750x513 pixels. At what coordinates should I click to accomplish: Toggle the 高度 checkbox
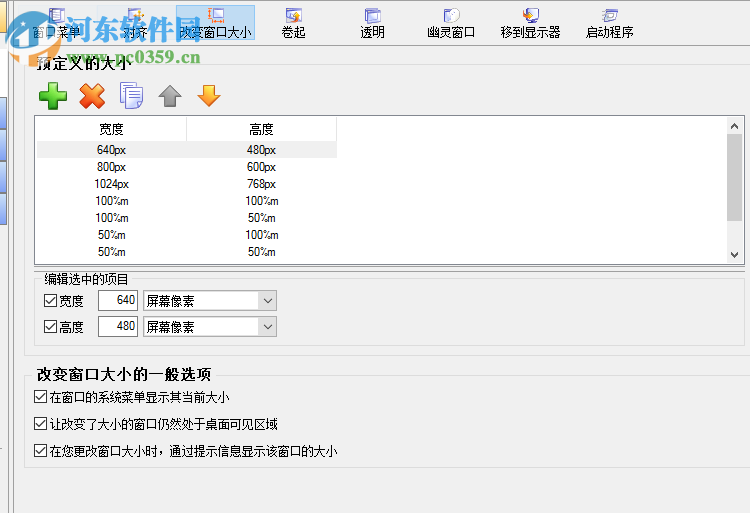(50, 327)
